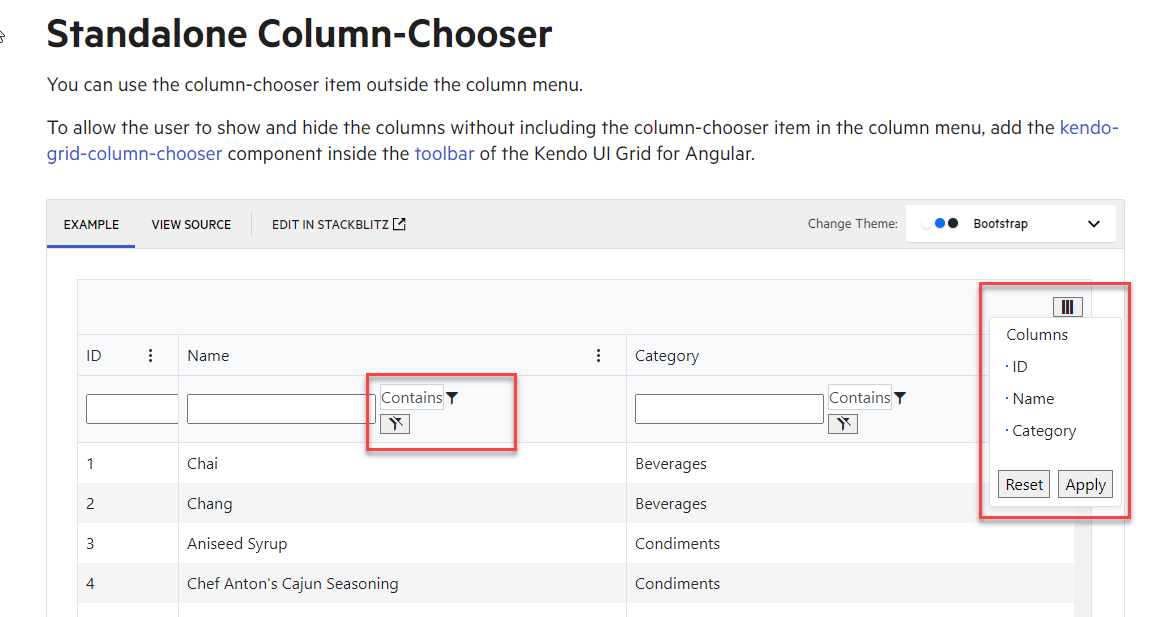Expand the Bootstrap theme dropdown
This screenshot has height=617, width=1172.
point(1093,224)
